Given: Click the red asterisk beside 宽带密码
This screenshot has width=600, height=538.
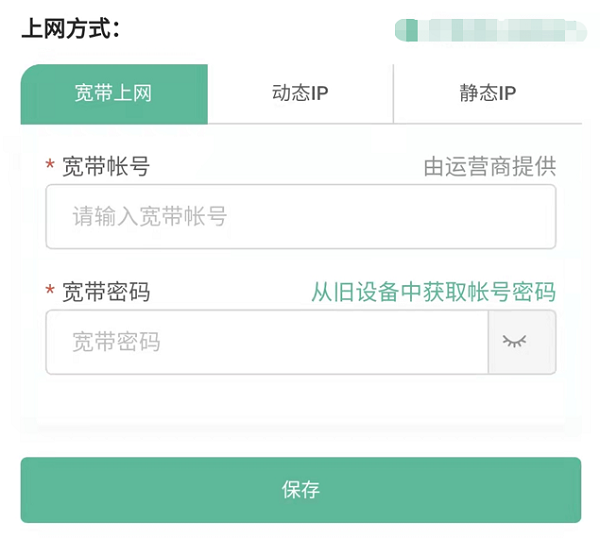Looking at the screenshot, I should (x=50, y=291).
